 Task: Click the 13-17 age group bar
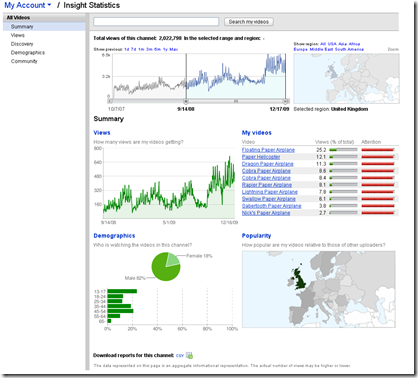point(122,291)
